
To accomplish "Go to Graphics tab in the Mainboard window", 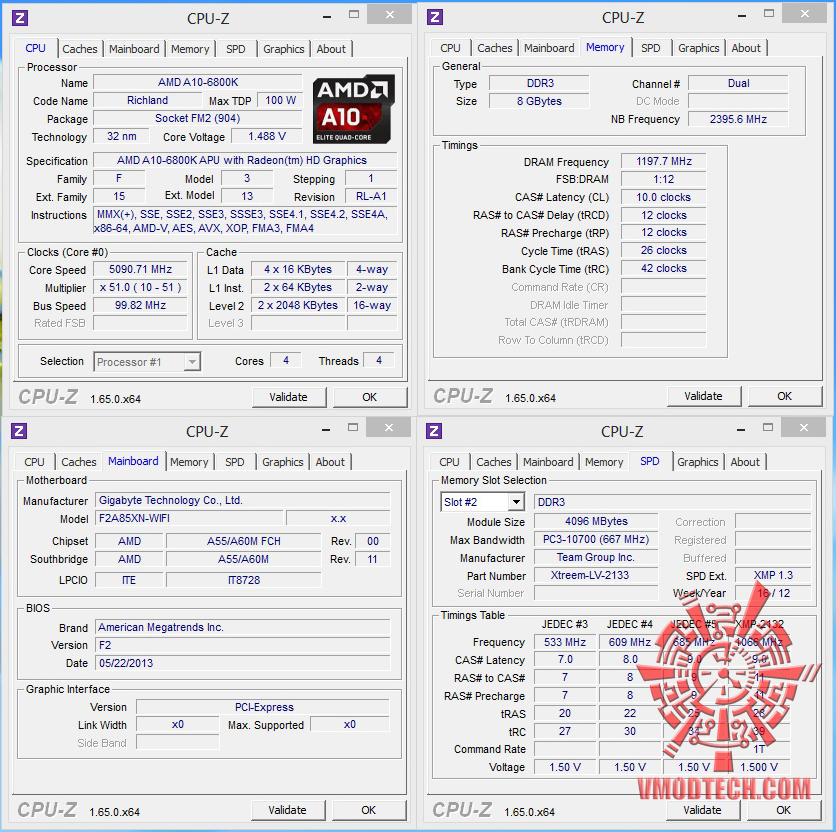I will coord(283,462).
